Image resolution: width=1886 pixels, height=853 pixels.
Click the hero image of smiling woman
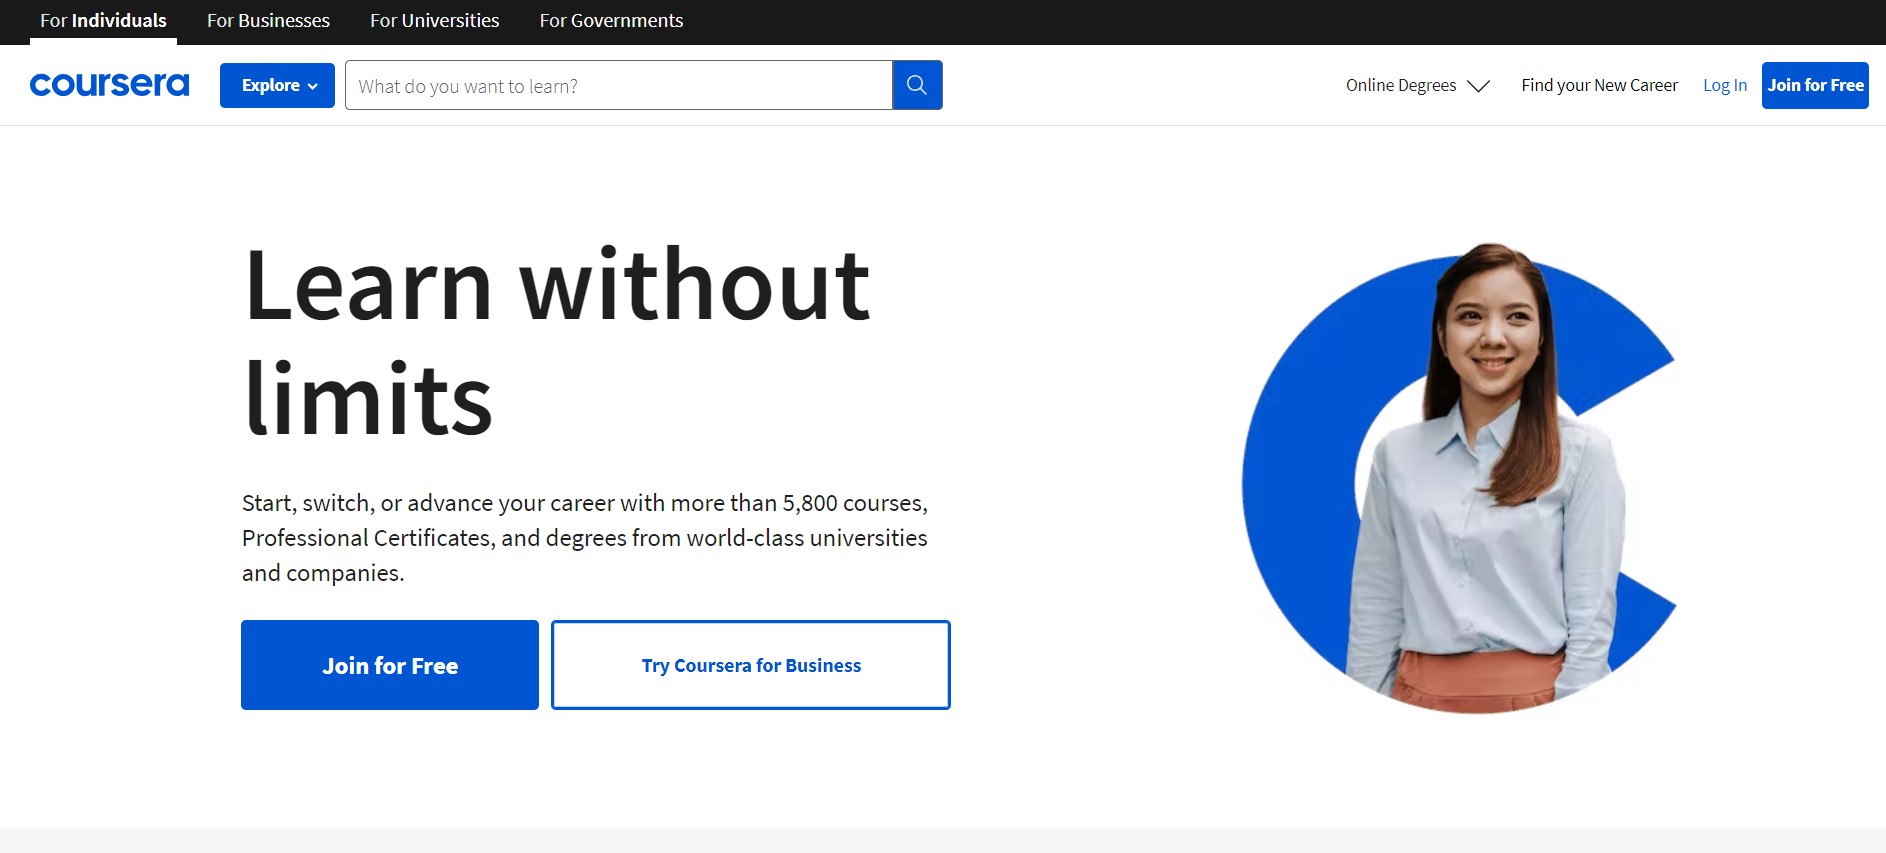pyautogui.click(x=1460, y=478)
